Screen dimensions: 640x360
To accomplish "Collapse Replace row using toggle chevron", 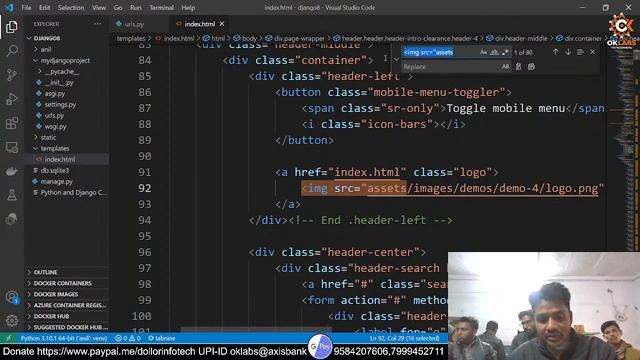I will pyautogui.click(x=396, y=60).
